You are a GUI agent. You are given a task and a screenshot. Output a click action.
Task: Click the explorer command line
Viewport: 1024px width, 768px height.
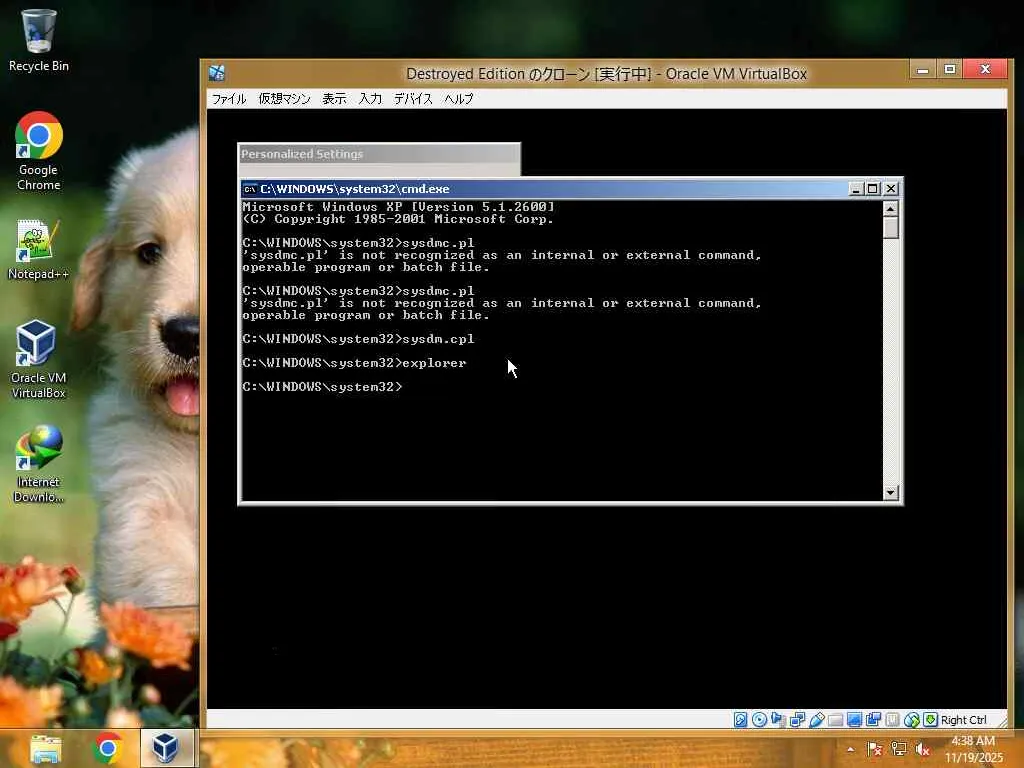pyautogui.click(x=355, y=363)
